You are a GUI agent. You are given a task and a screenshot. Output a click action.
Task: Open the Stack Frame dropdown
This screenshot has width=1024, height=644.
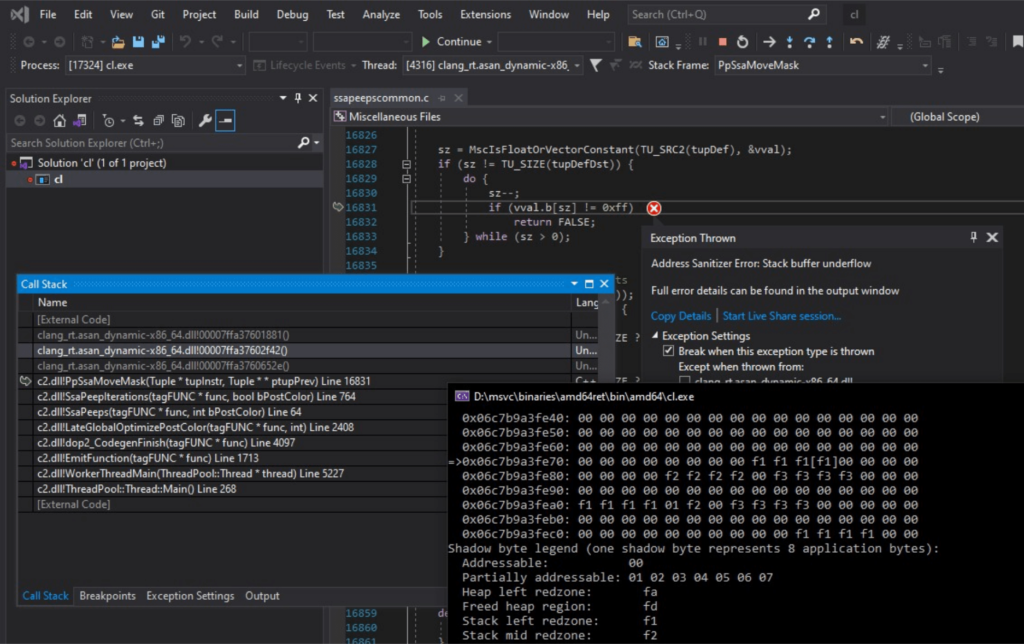pos(925,65)
